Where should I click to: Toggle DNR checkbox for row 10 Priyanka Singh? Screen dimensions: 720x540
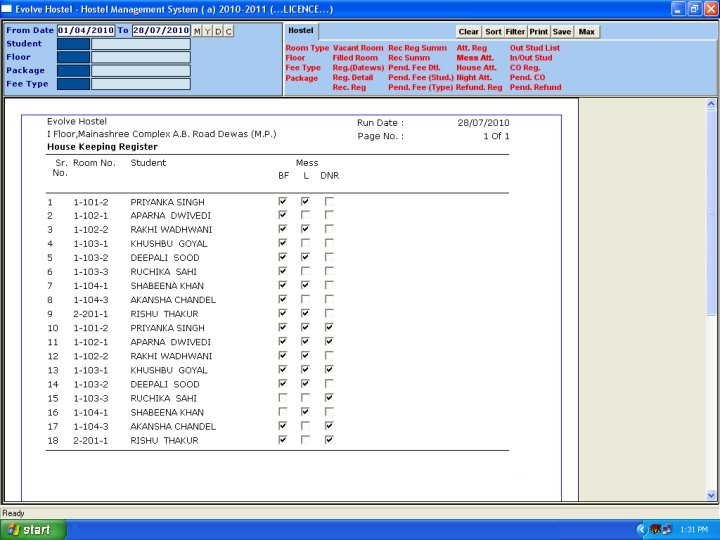point(329,327)
